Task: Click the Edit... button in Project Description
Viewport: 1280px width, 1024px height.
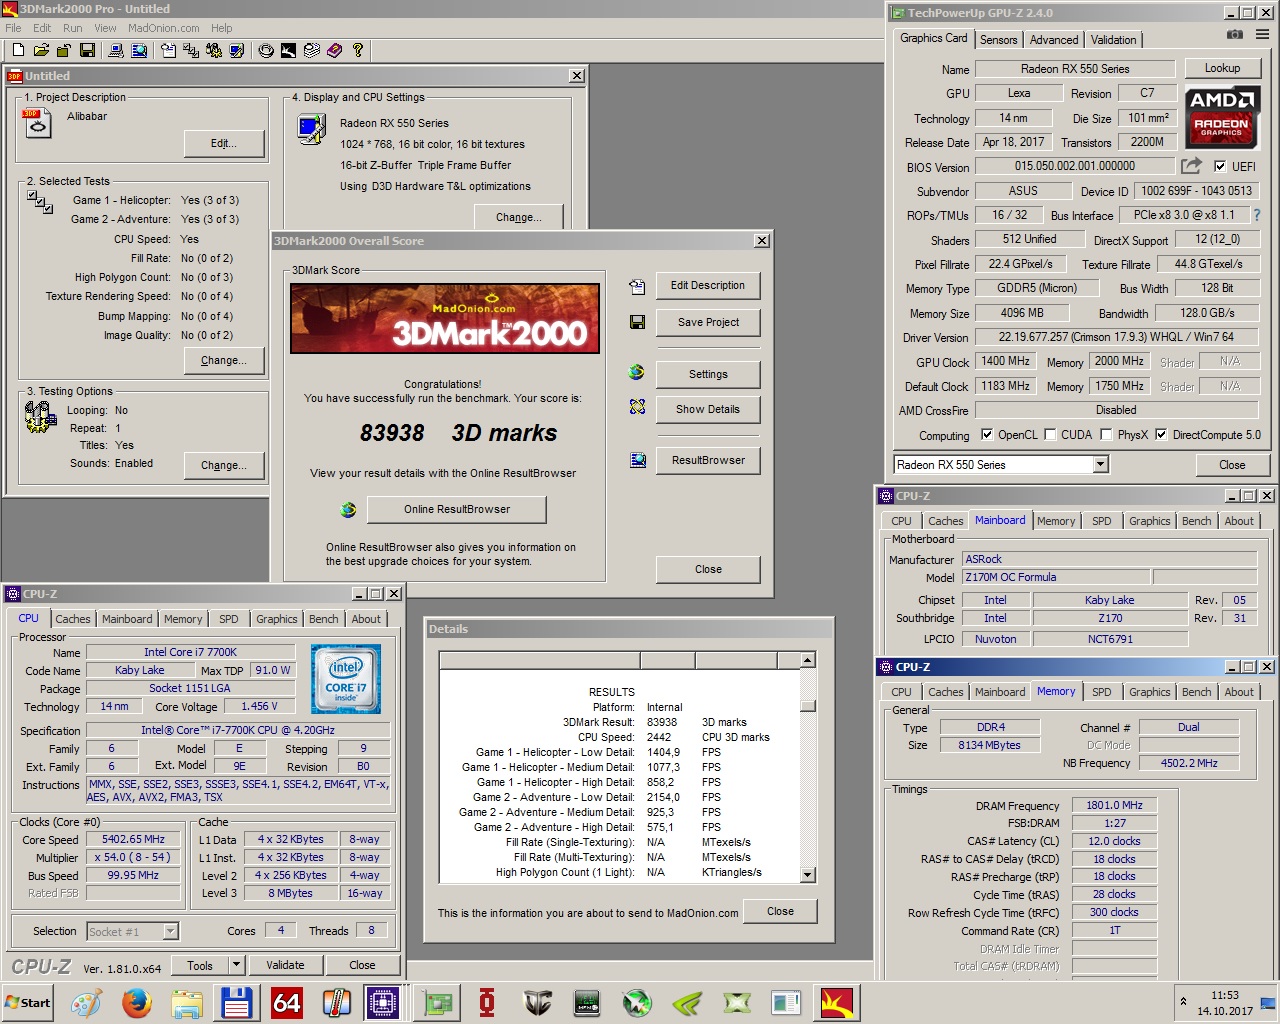Action: pos(224,143)
